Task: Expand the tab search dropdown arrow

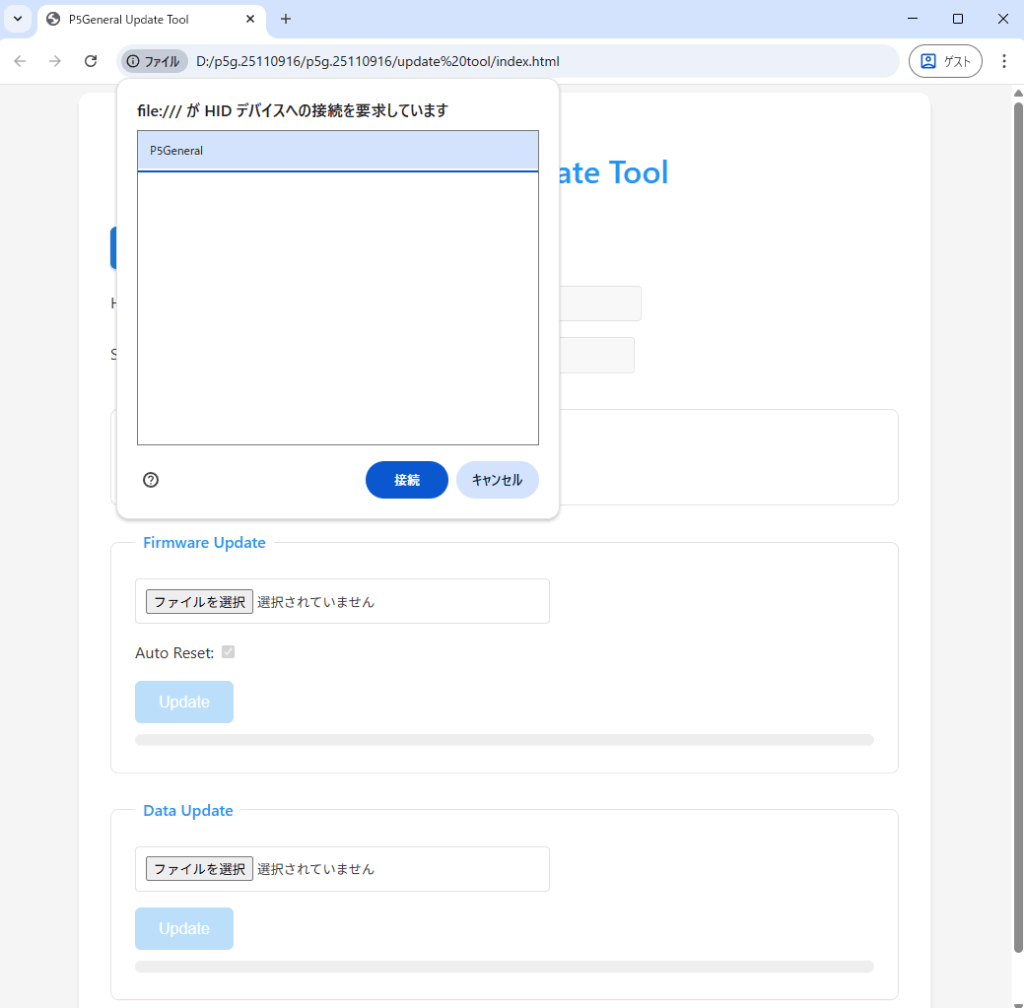Action: pos(17,19)
